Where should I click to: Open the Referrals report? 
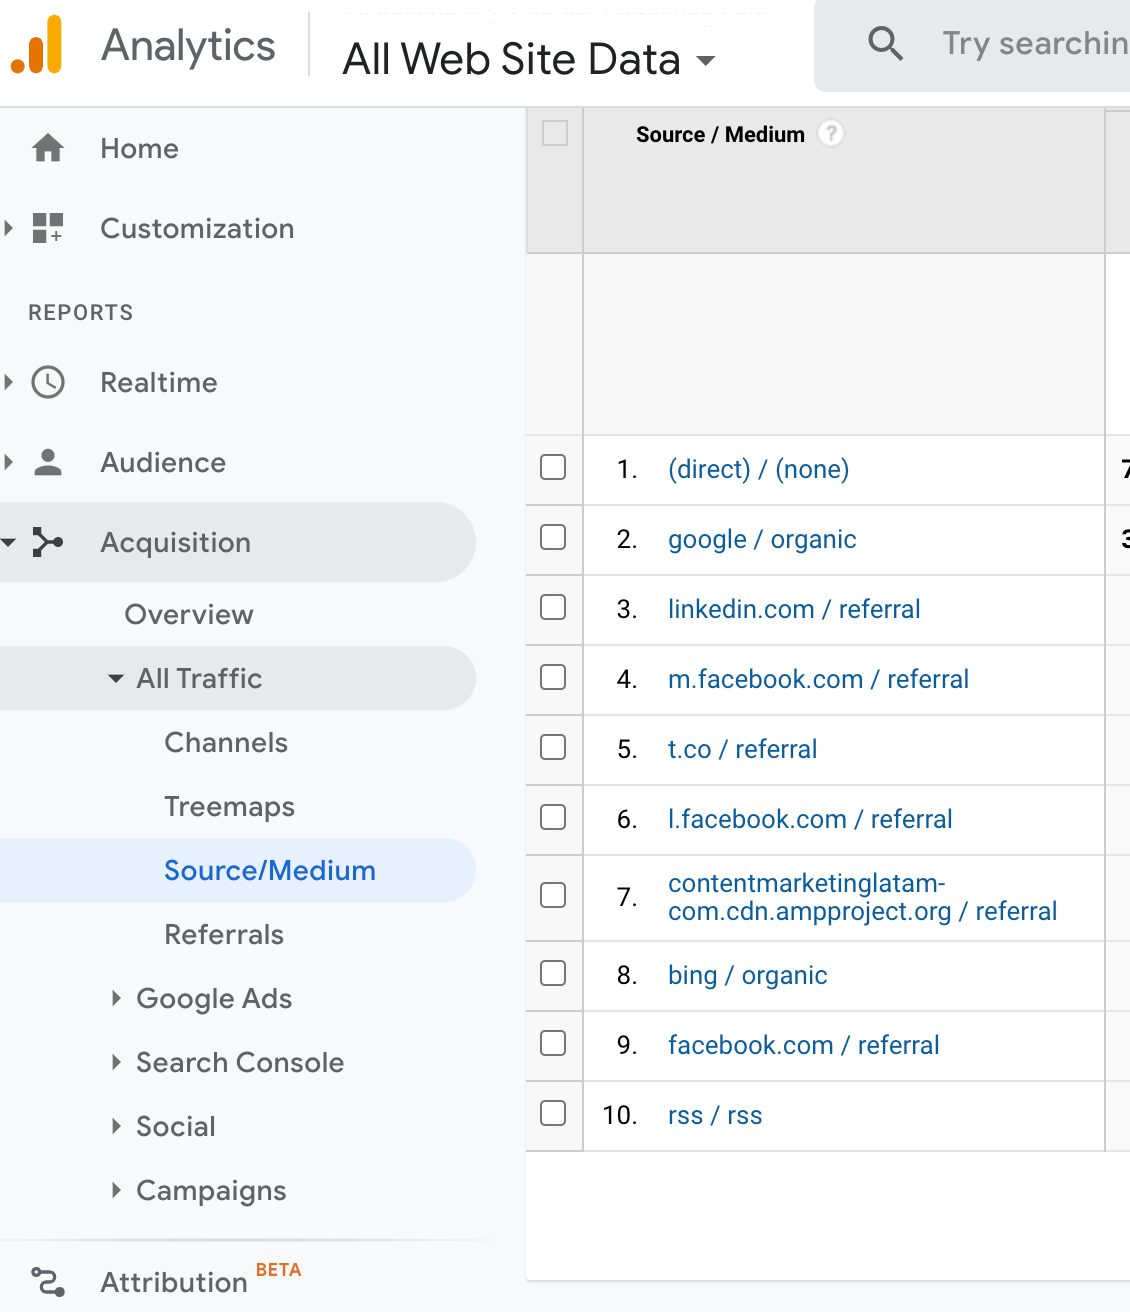(x=223, y=934)
